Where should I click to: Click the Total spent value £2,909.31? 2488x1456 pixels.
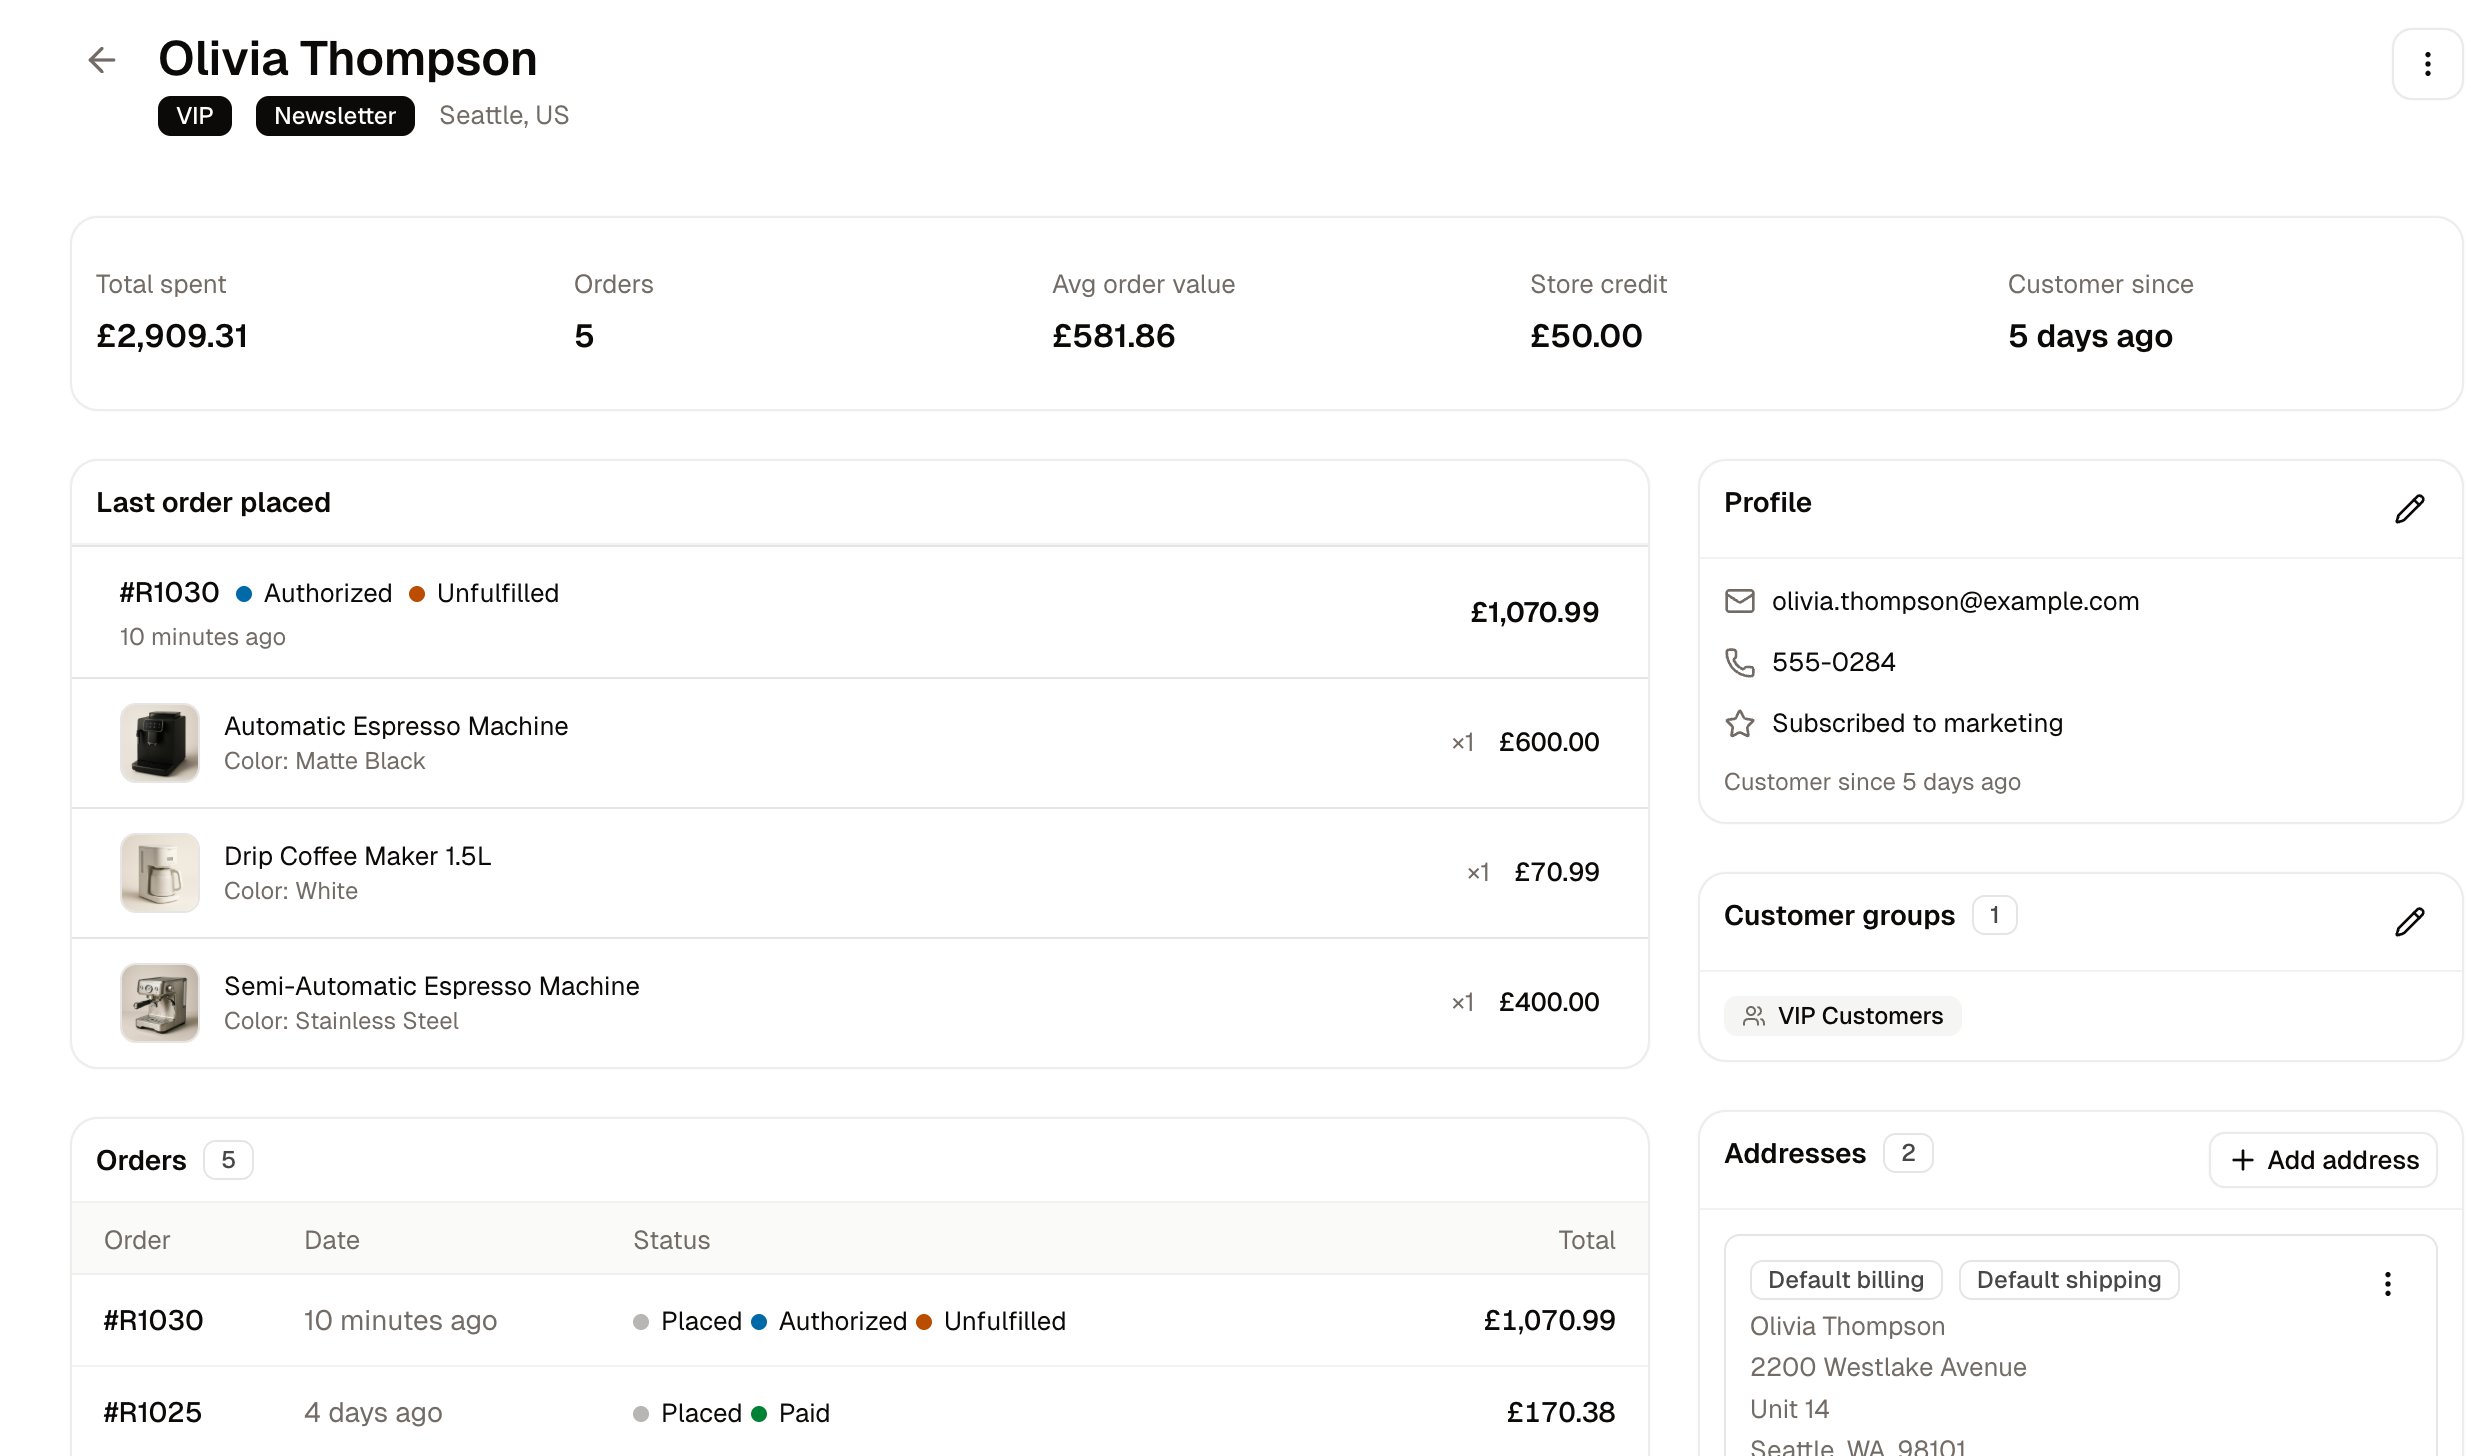pyautogui.click(x=172, y=336)
